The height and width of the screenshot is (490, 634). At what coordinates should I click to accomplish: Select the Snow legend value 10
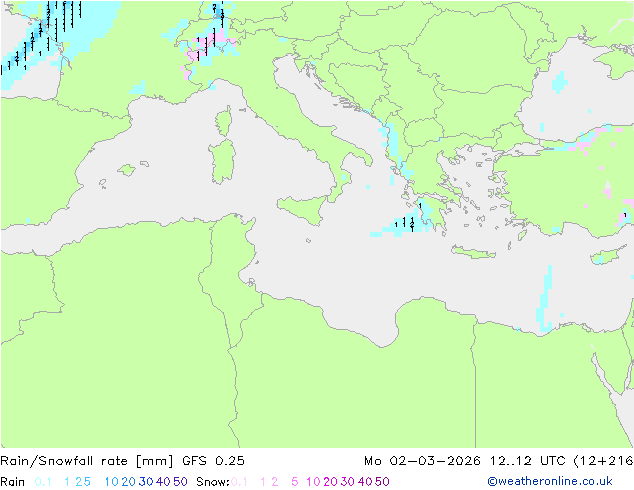pos(313,482)
